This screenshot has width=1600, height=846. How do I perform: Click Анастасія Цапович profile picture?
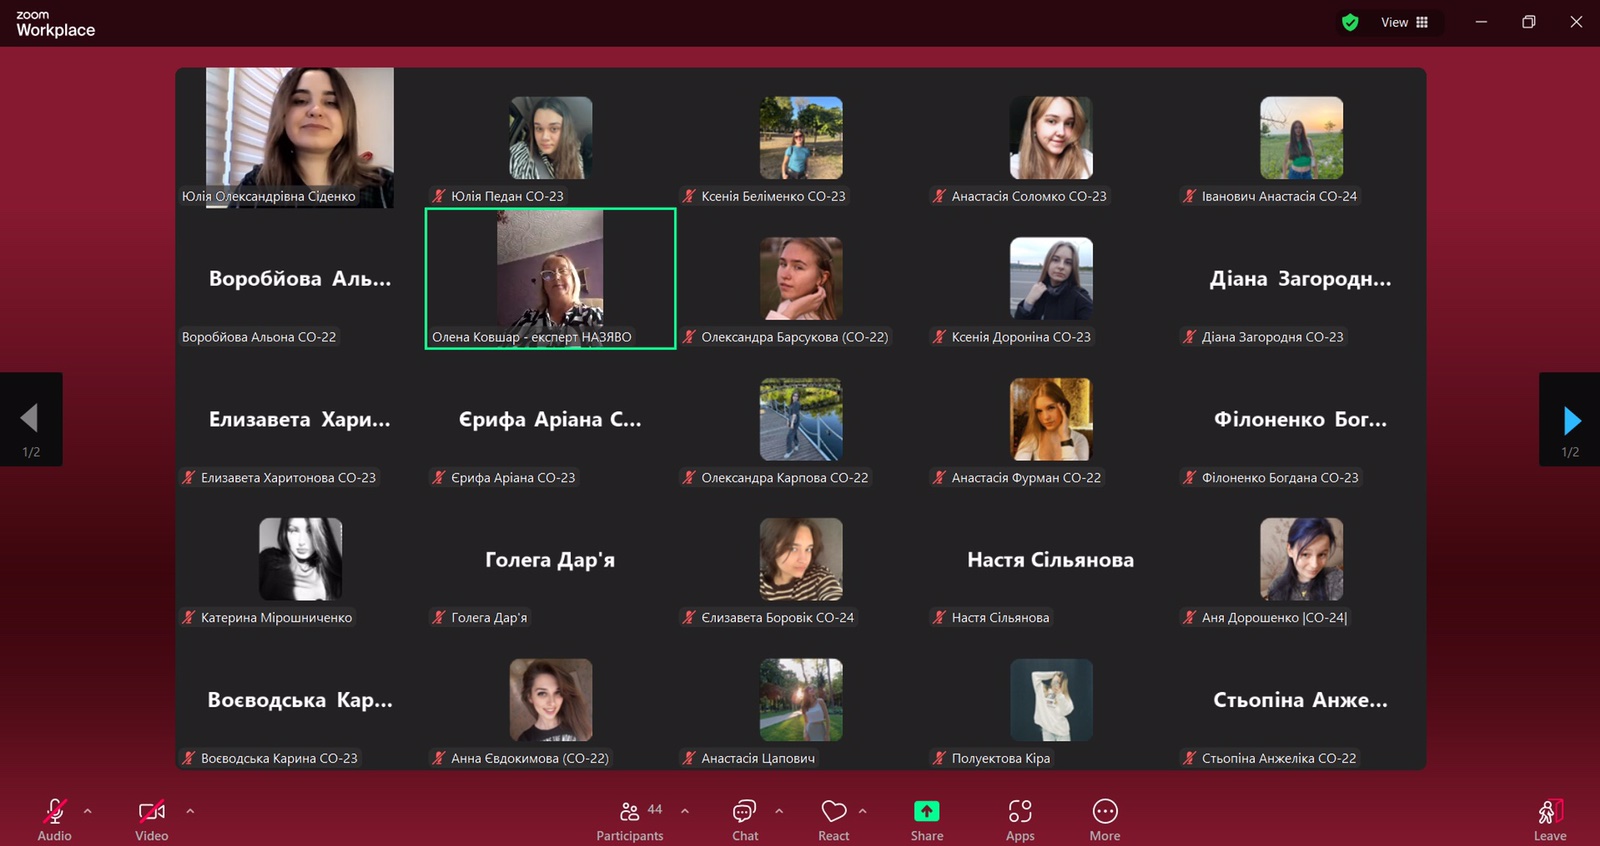point(801,700)
